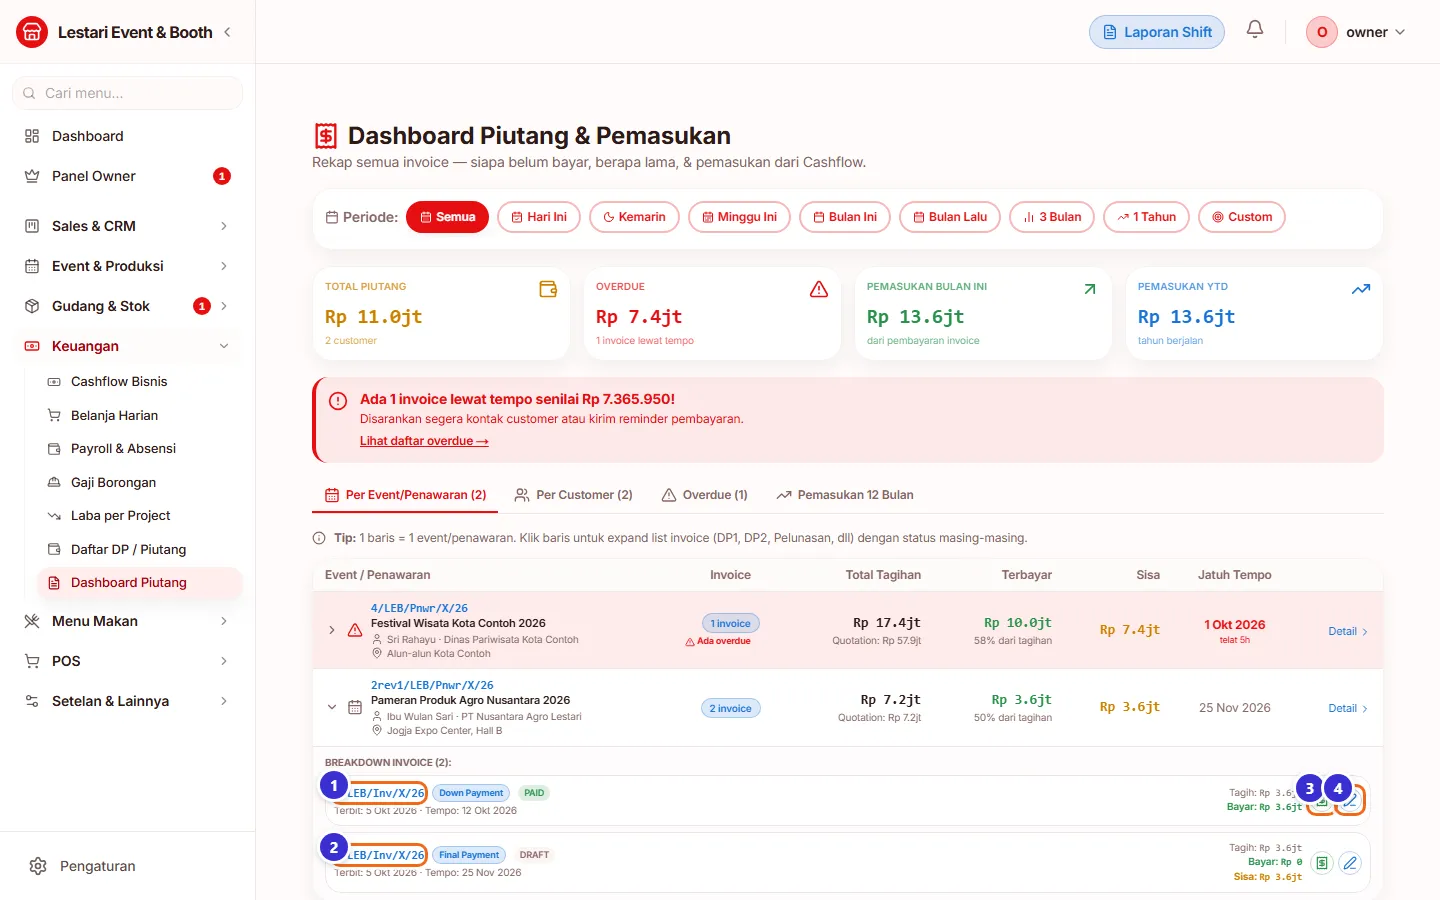Focus the Cari menu search field
Viewport: 1440px width, 900px height.
(x=128, y=93)
